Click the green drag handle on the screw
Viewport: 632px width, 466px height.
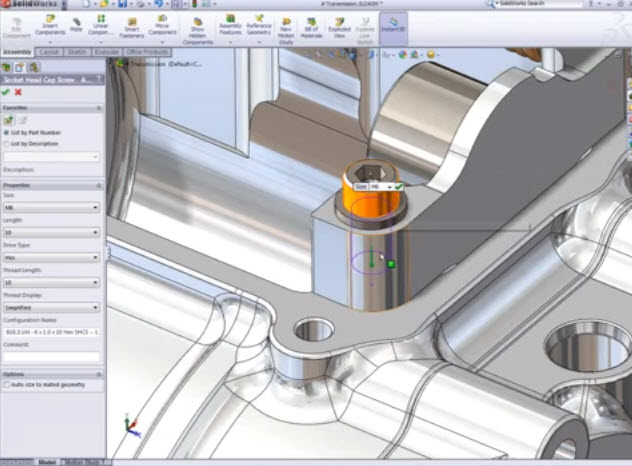tap(391, 264)
